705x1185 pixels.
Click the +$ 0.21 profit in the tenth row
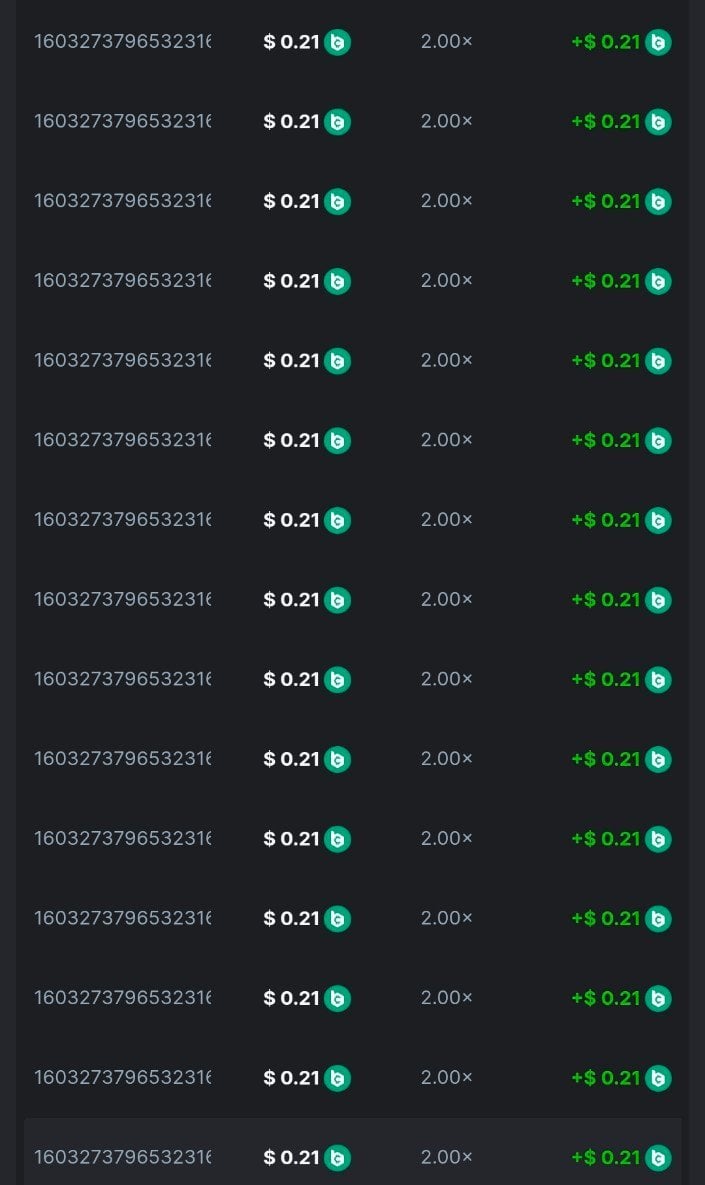point(605,759)
